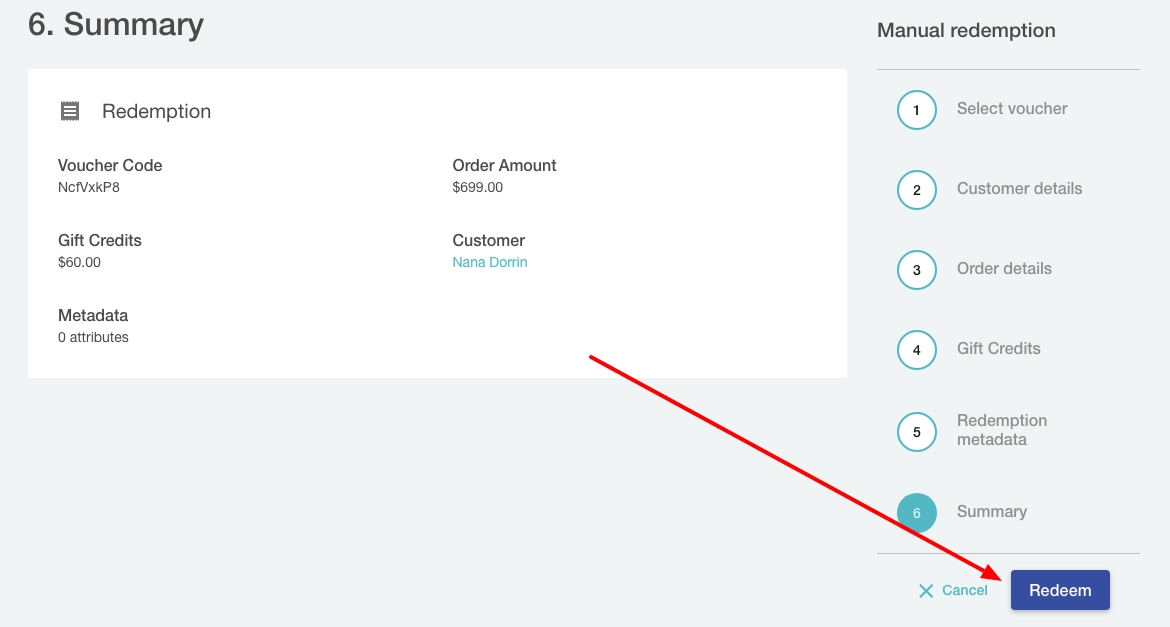
Task: Click the highlighted step 6 circle
Action: pos(916,513)
